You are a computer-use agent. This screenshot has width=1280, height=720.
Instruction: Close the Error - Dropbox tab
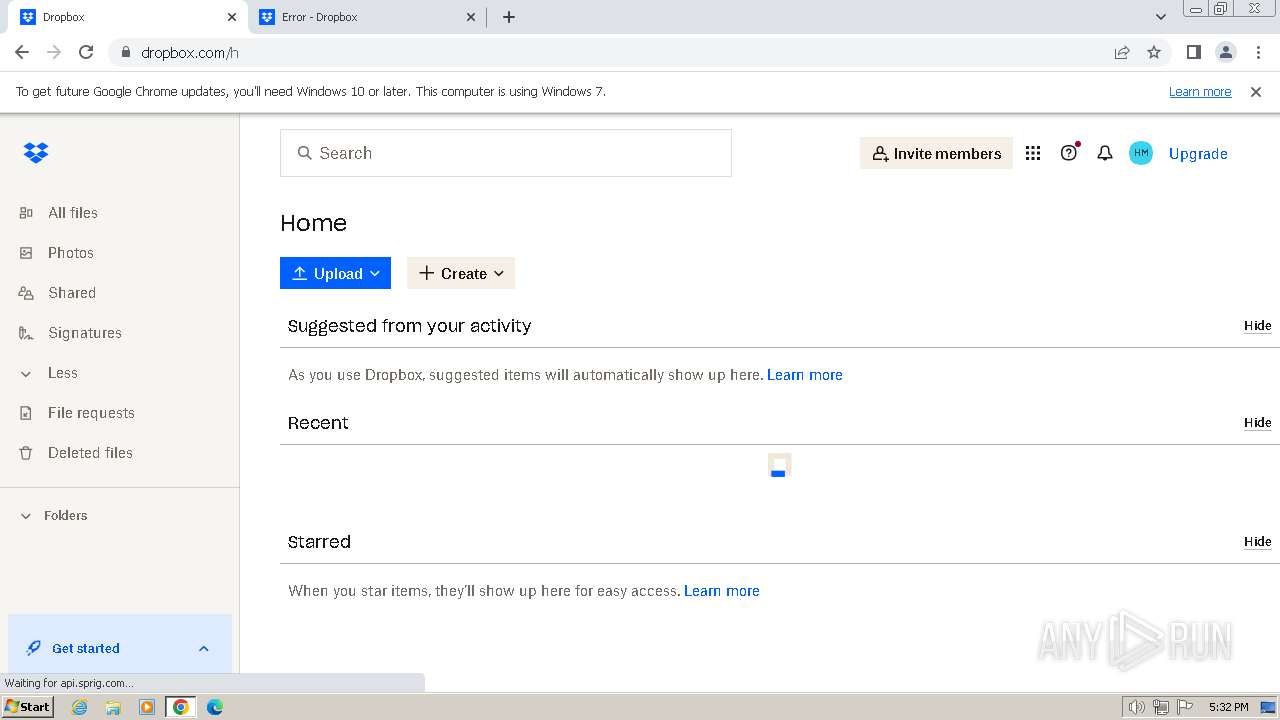click(x=471, y=17)
